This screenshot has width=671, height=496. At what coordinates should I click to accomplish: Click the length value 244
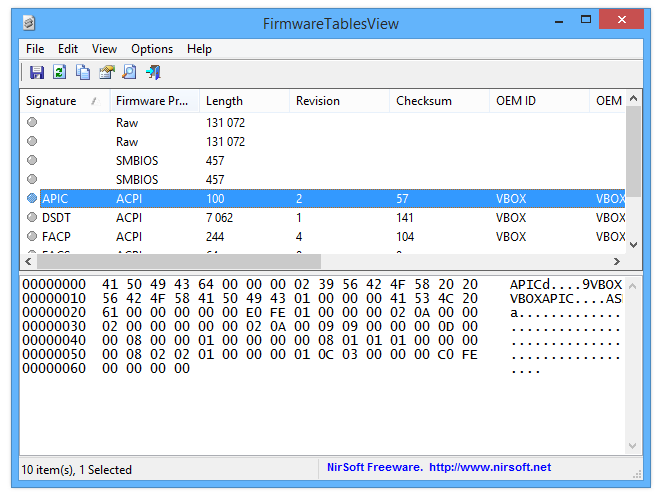[x=215, y=236]
